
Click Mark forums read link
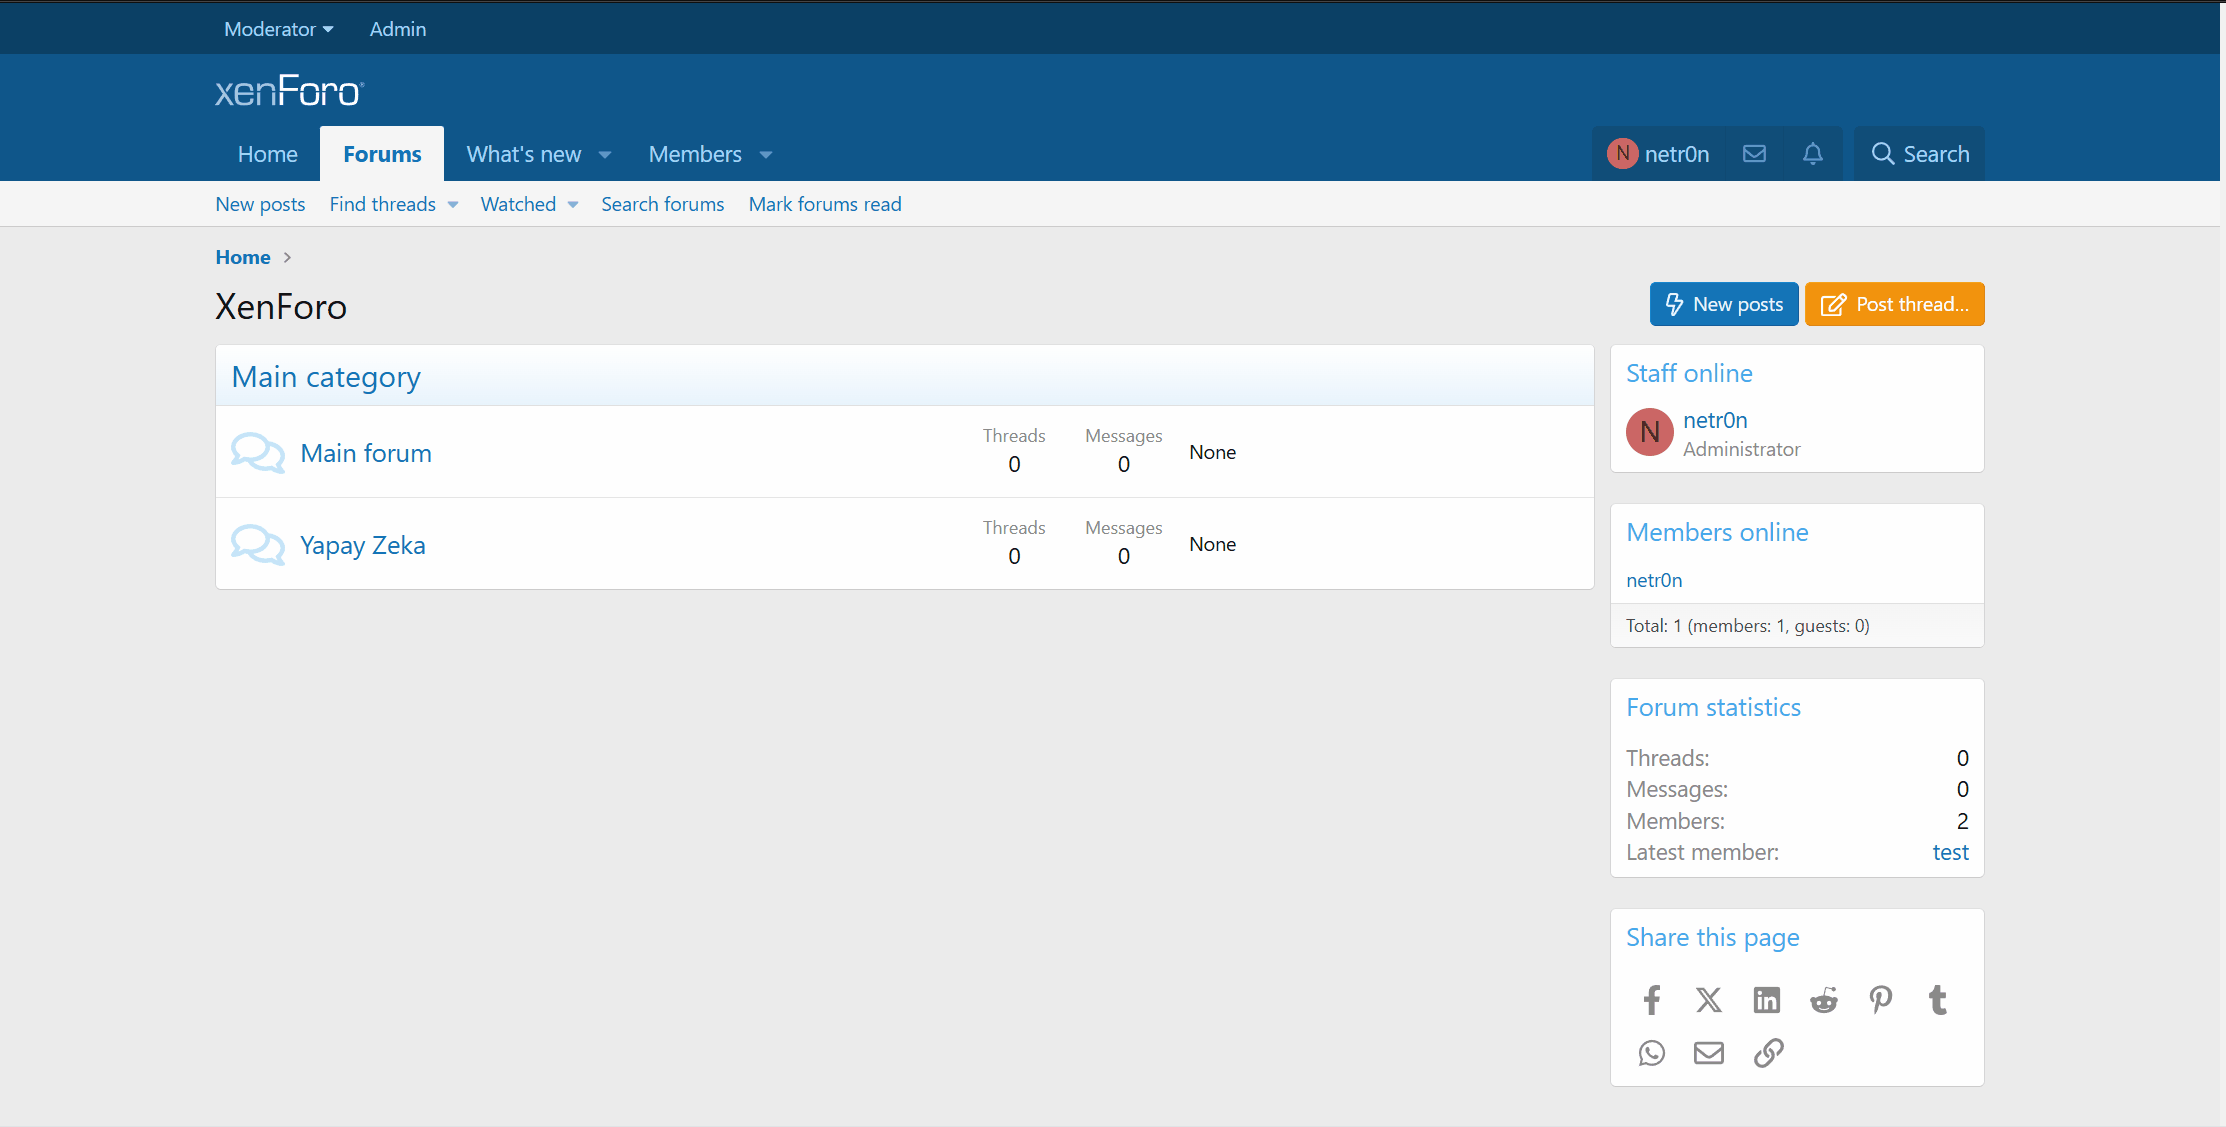[x=825, y=204]
